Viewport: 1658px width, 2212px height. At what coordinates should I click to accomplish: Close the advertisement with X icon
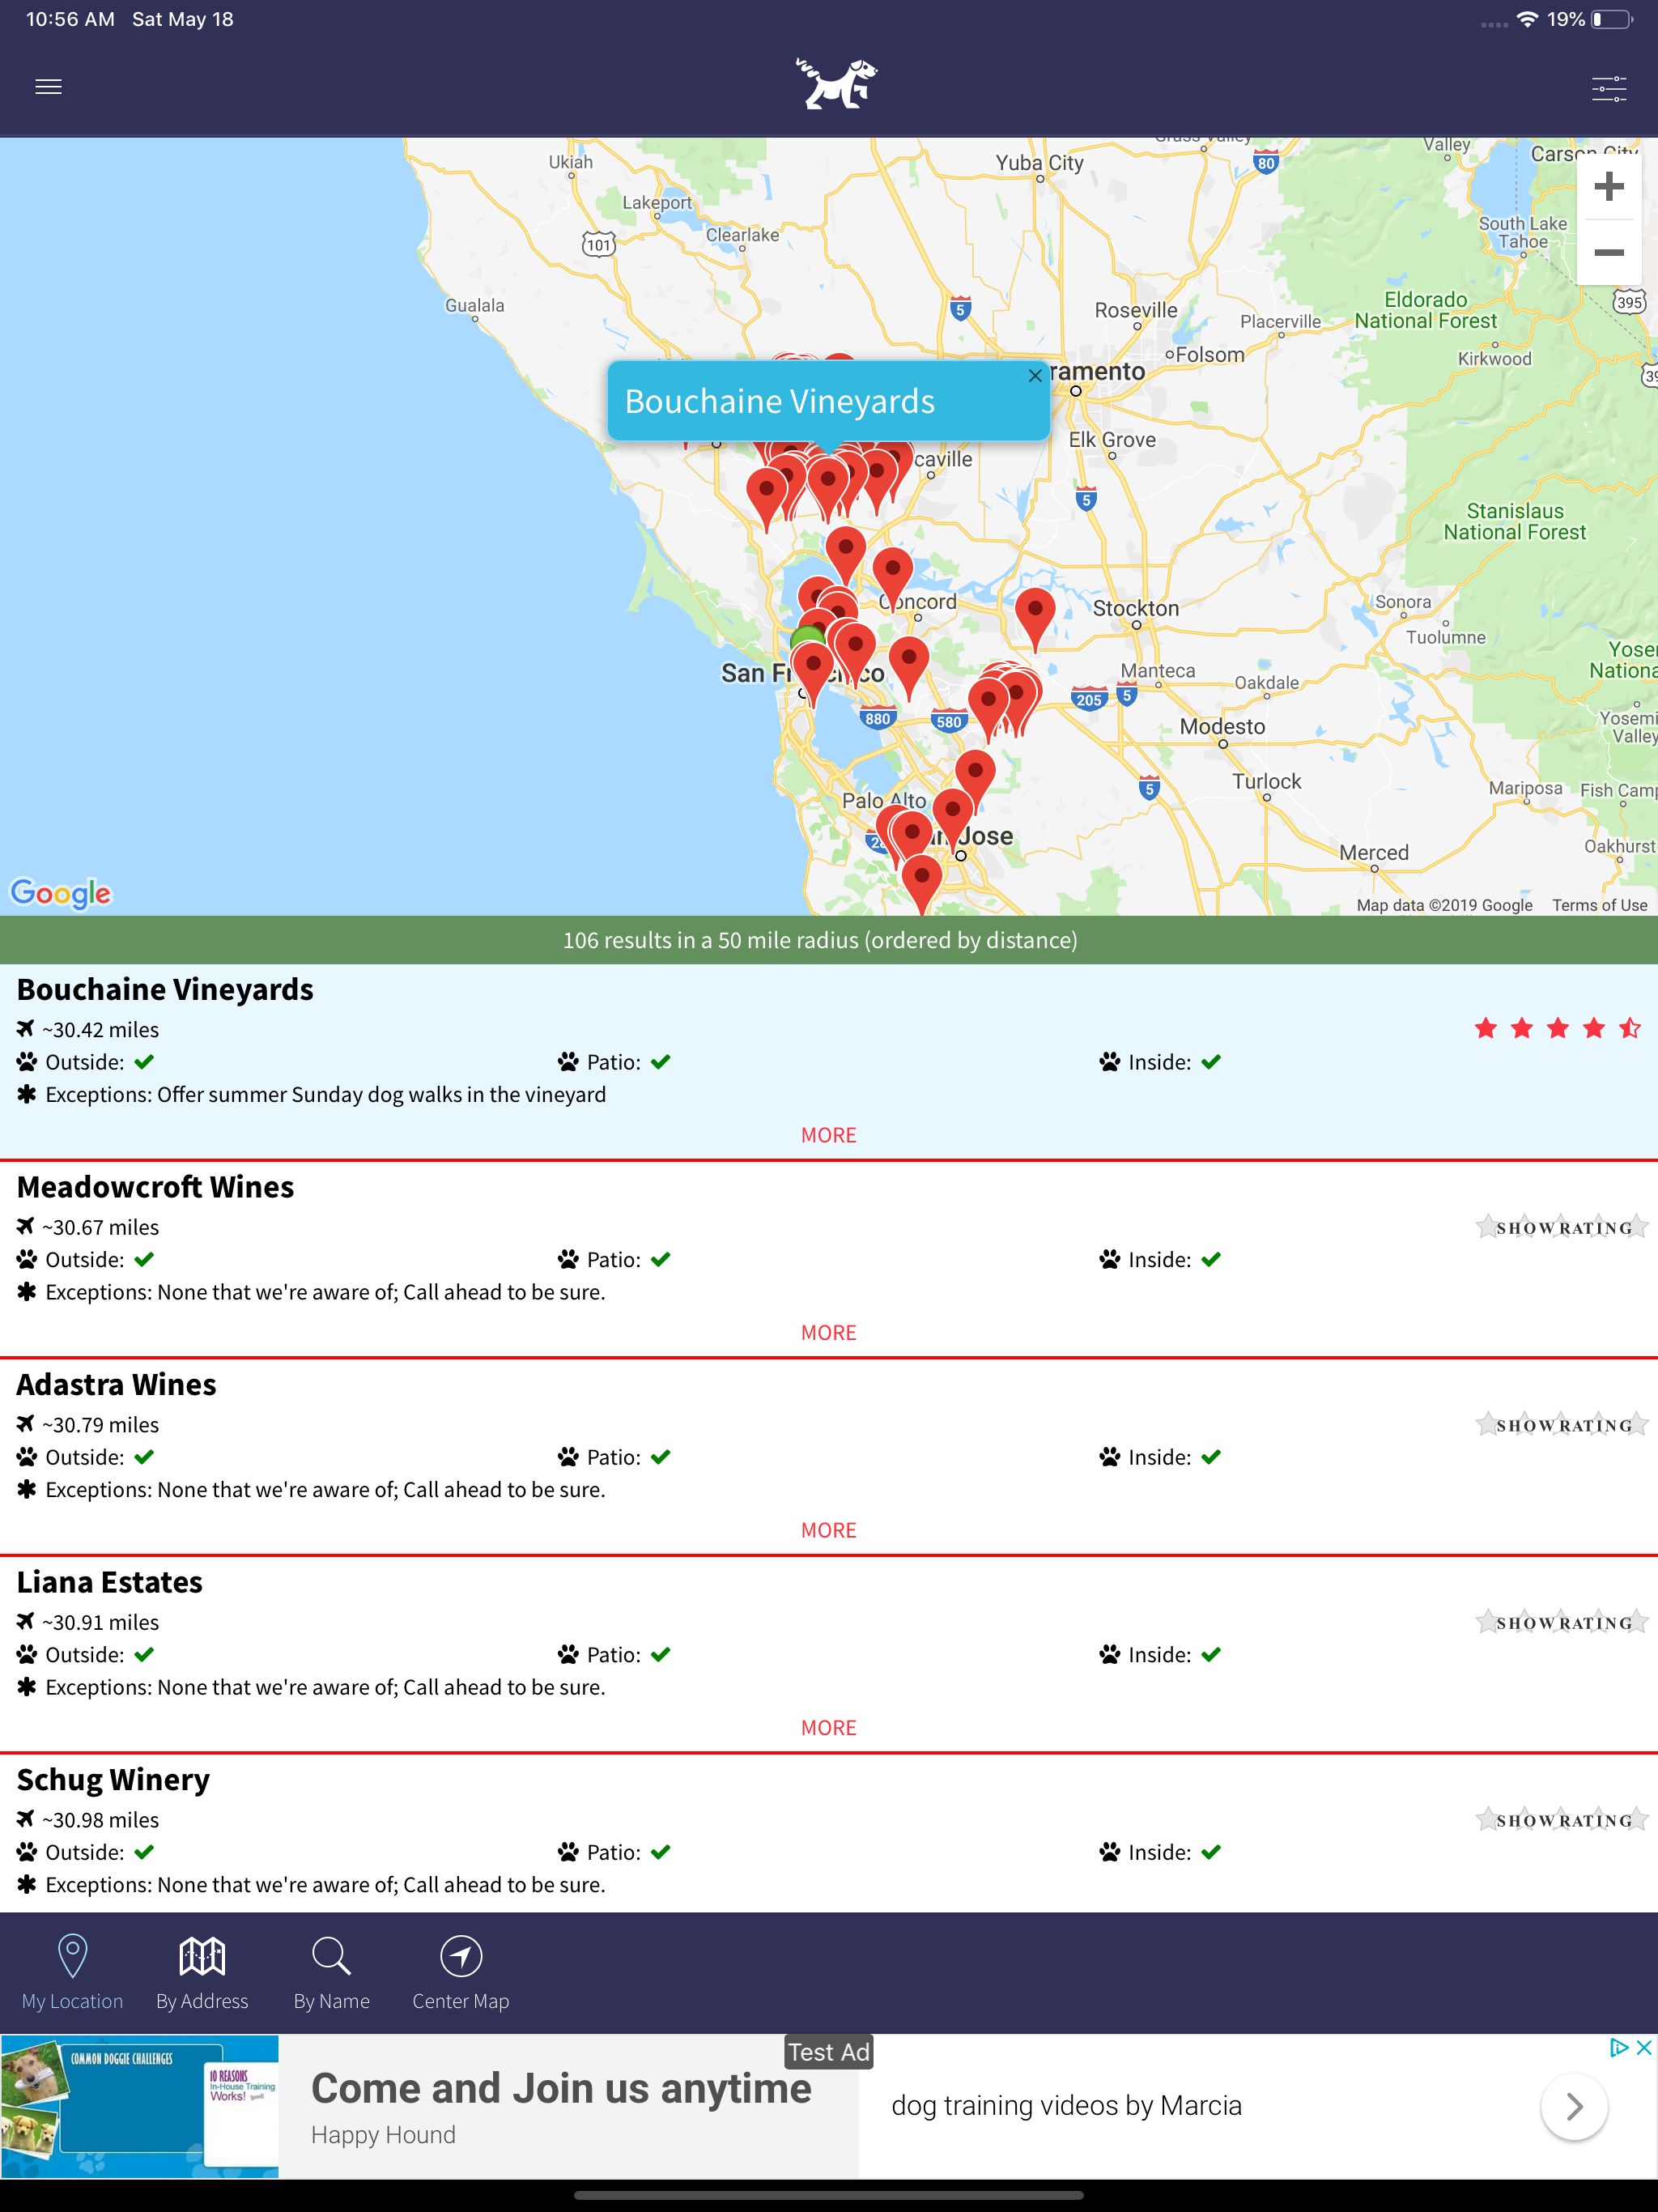(1643, 2047)
